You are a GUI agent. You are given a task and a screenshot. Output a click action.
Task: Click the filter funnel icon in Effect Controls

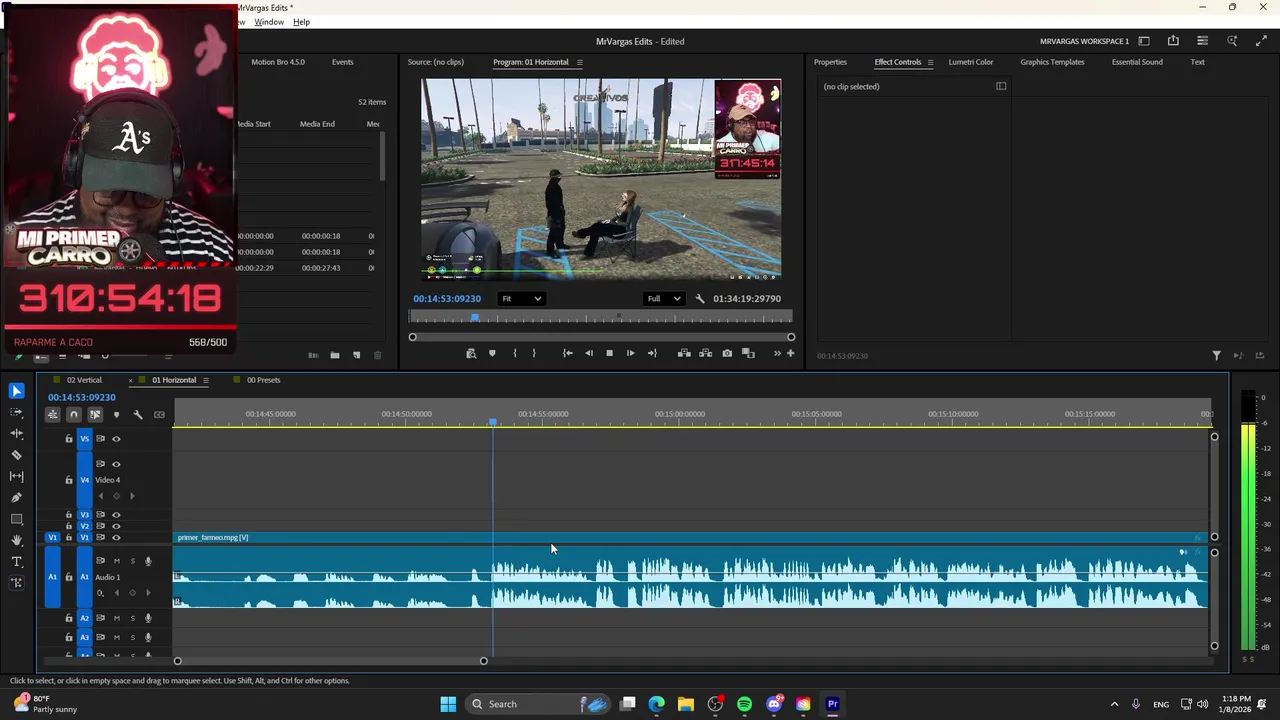coord(1216,355)
